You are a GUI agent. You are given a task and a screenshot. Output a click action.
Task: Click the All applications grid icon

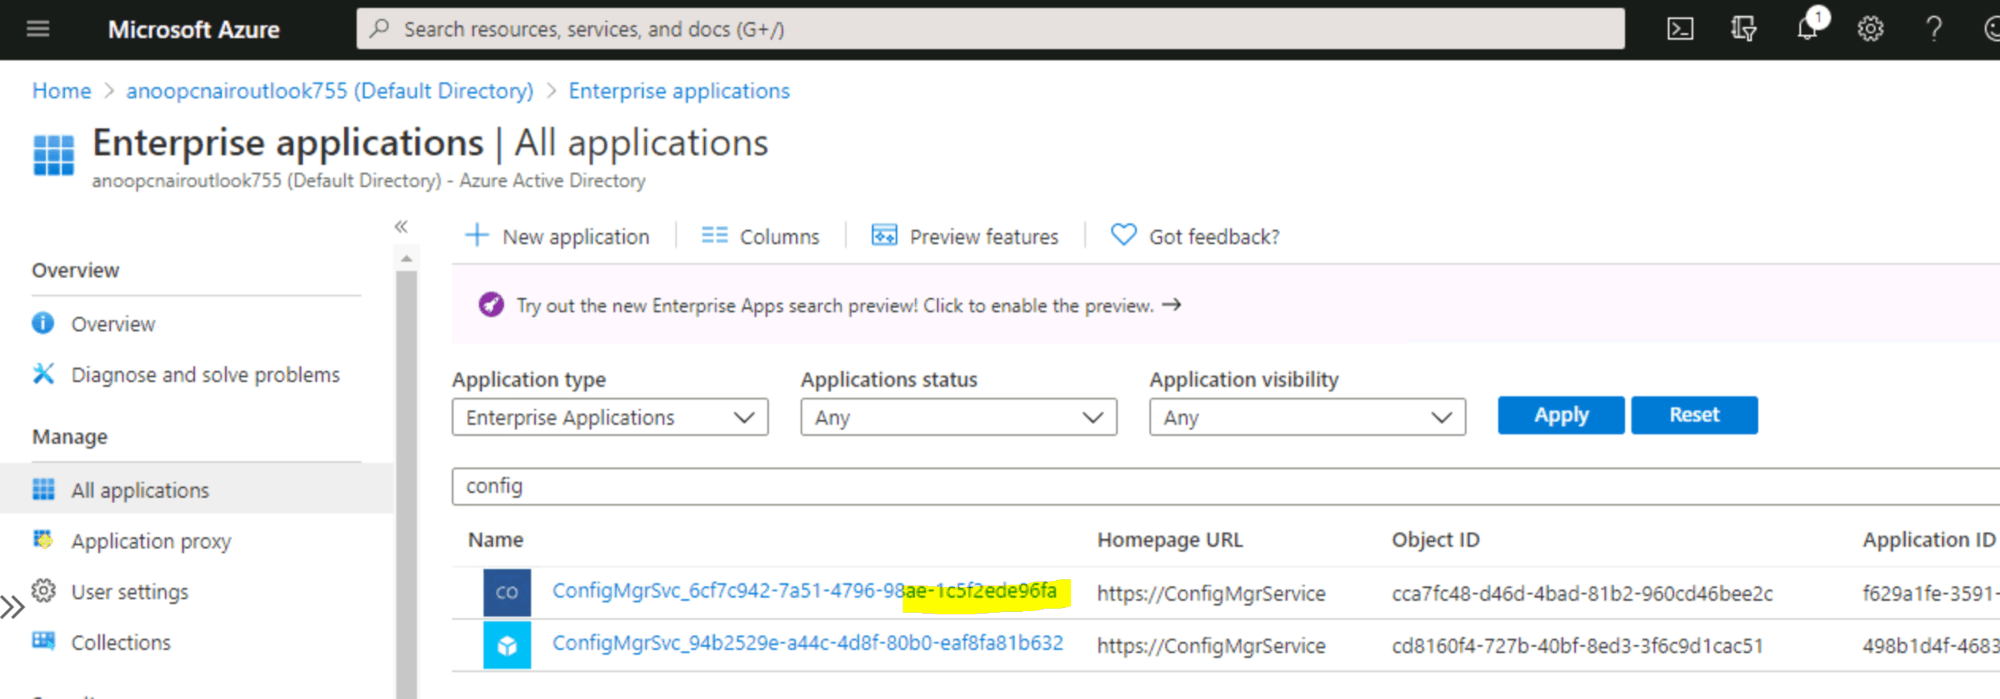point(43,489)
